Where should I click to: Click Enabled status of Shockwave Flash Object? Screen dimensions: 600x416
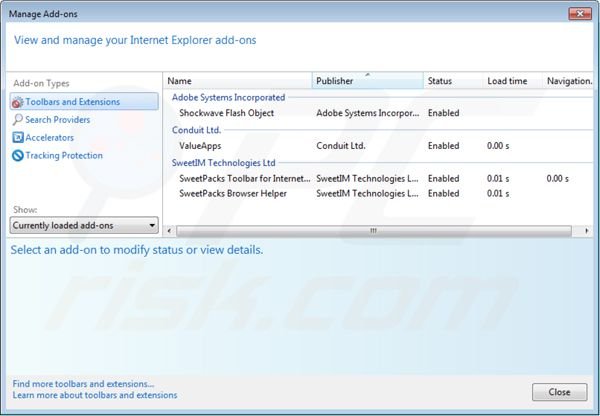point(443,113)
